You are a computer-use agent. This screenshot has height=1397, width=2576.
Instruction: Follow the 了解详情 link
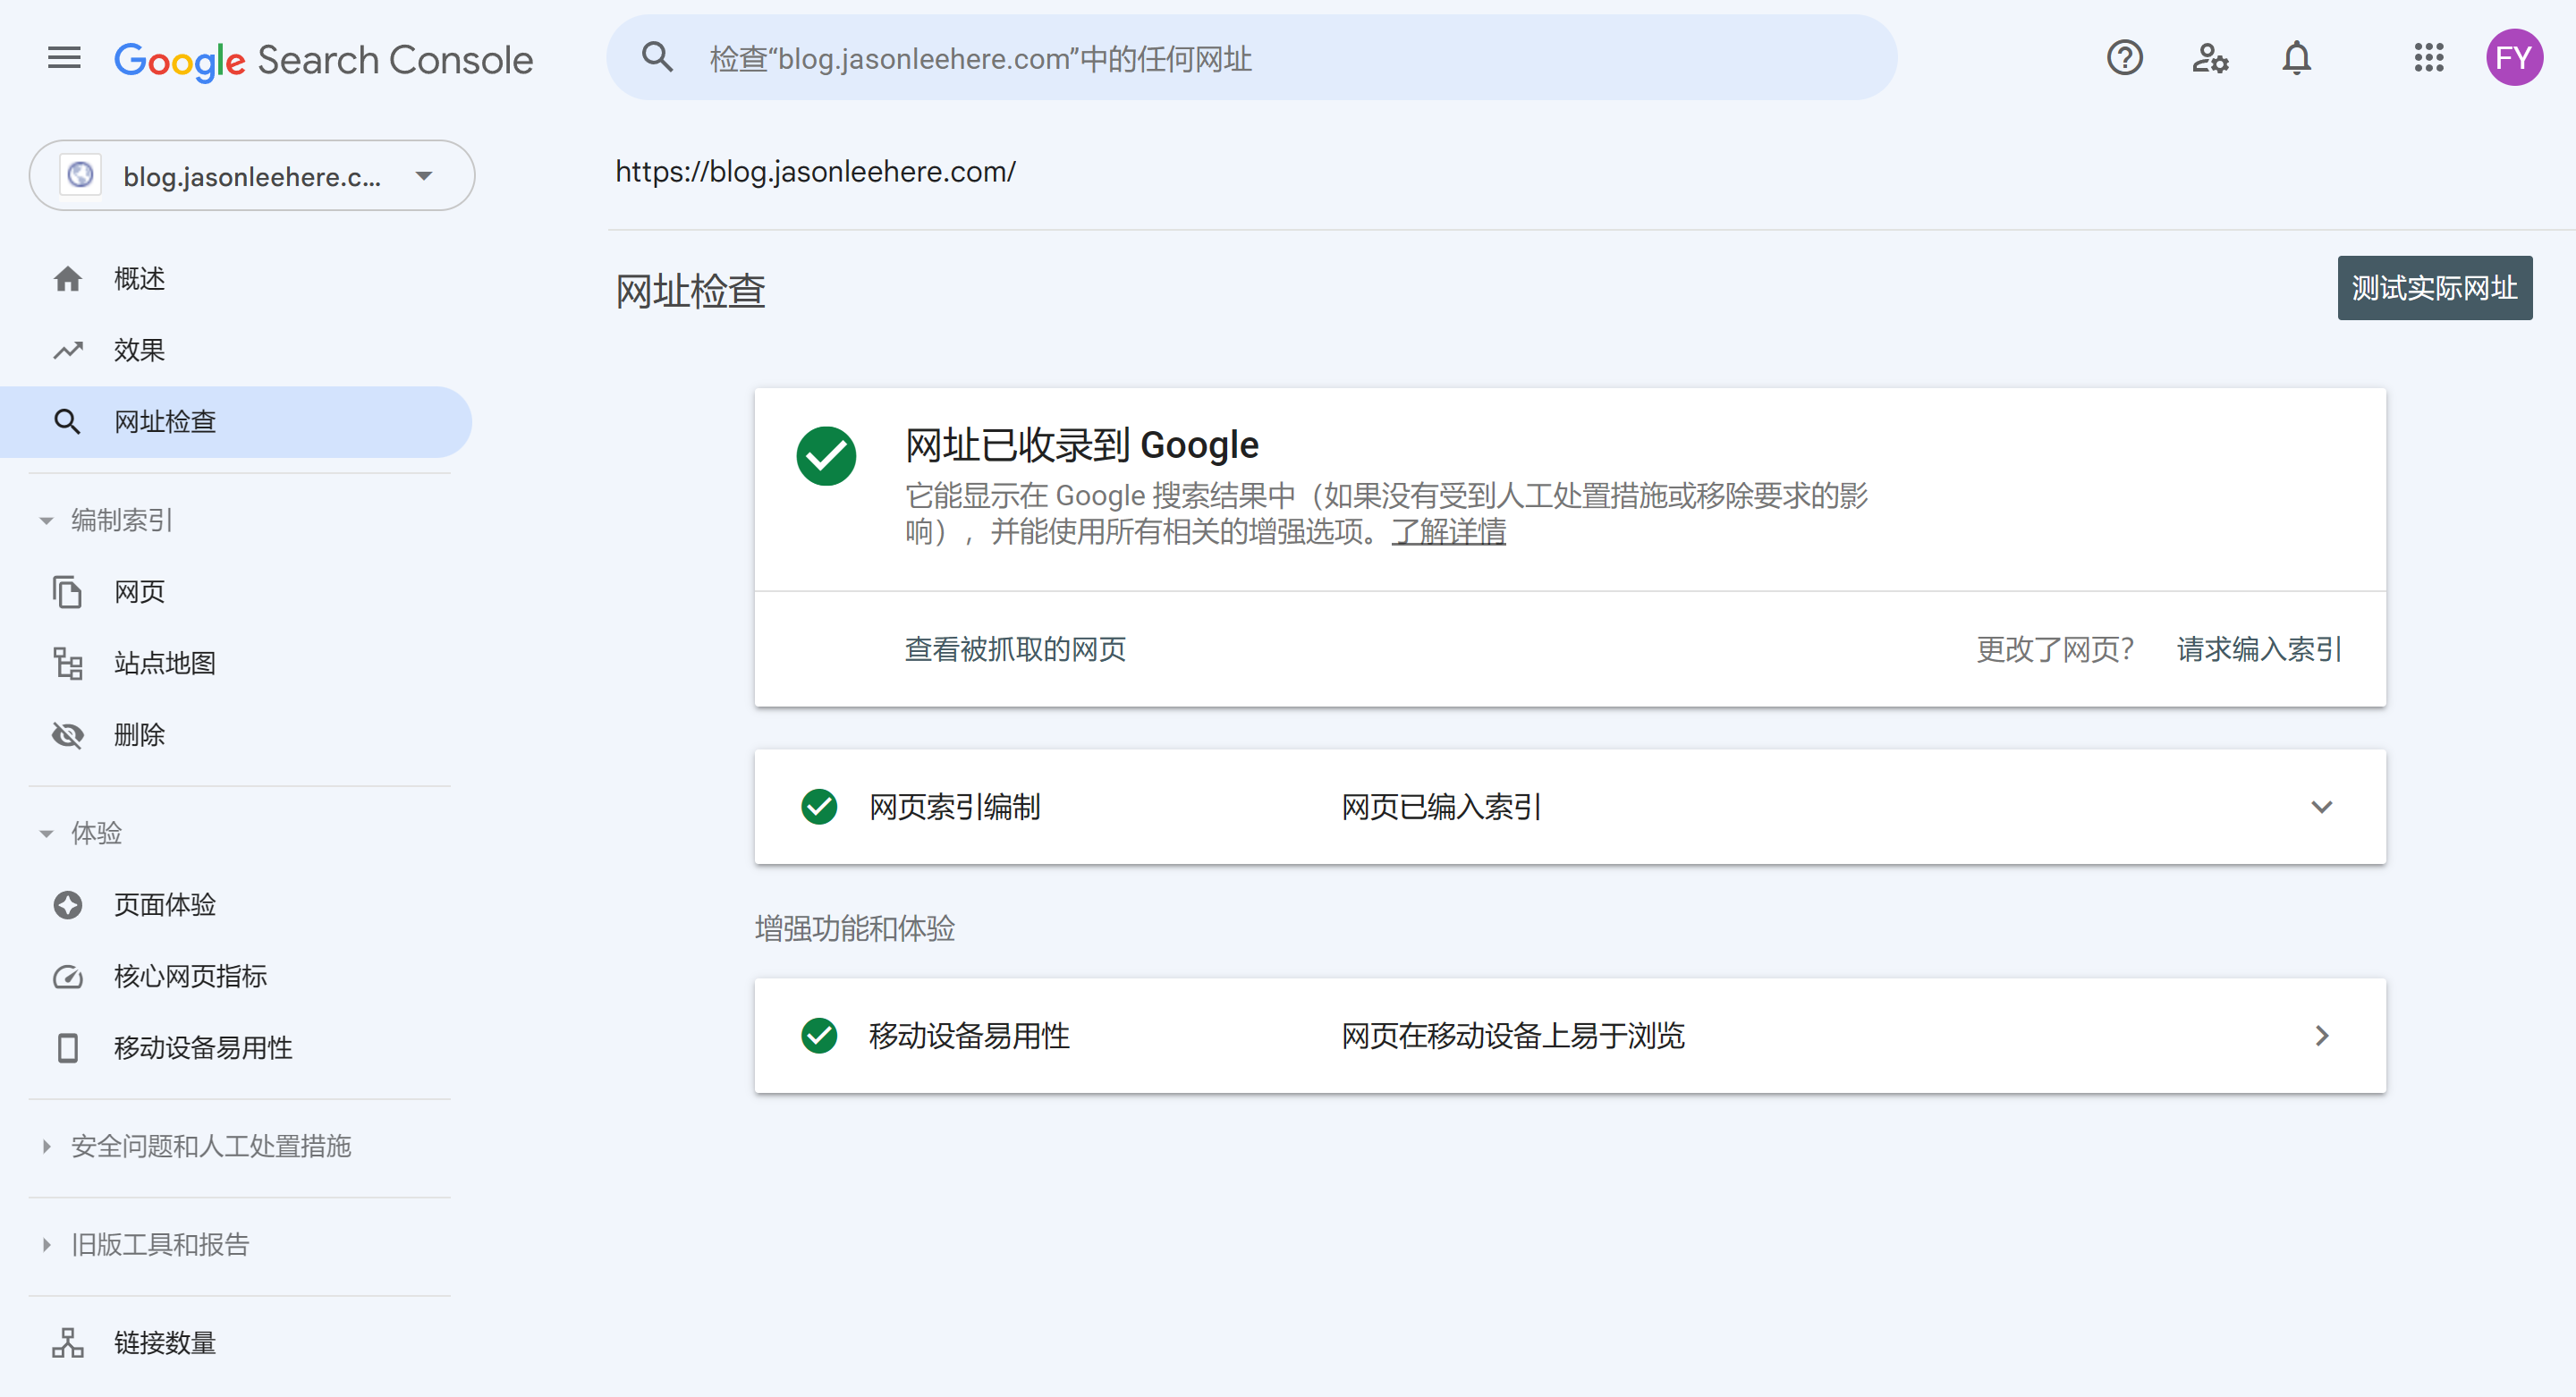1448,531
